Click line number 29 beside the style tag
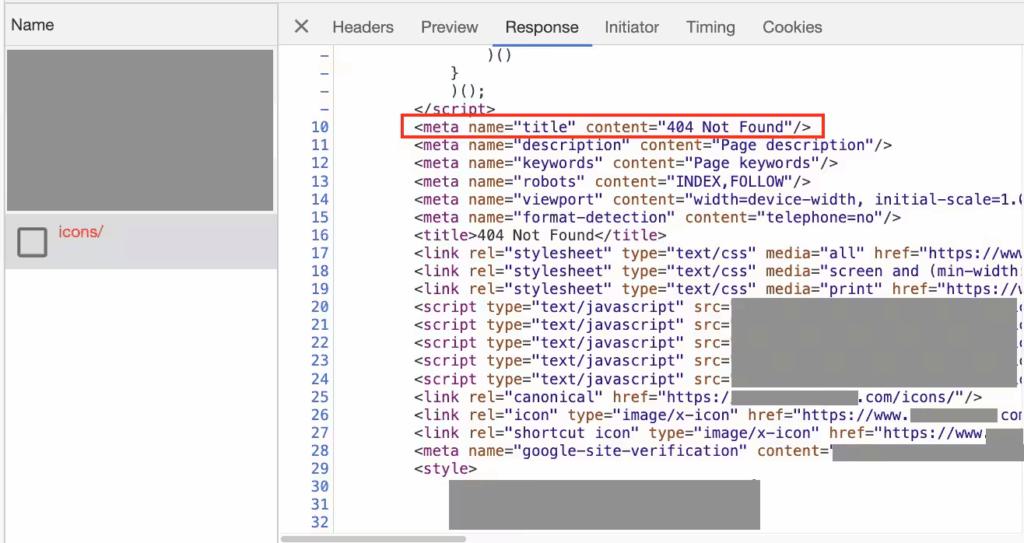1024x543 pixels. tap(320, 469)
